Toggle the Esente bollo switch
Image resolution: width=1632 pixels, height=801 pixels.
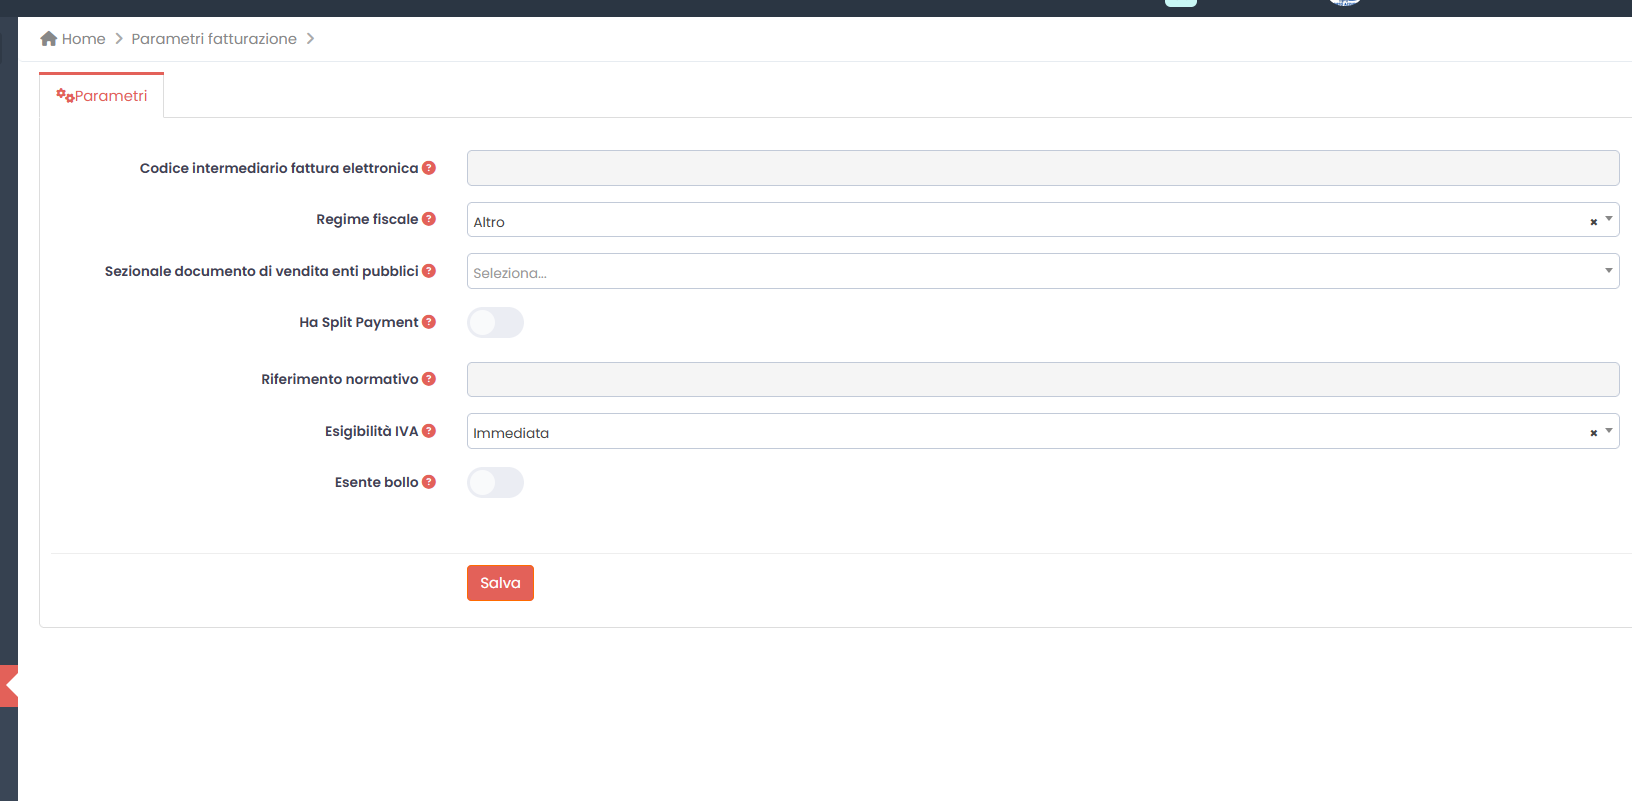(x=495, y=483)
